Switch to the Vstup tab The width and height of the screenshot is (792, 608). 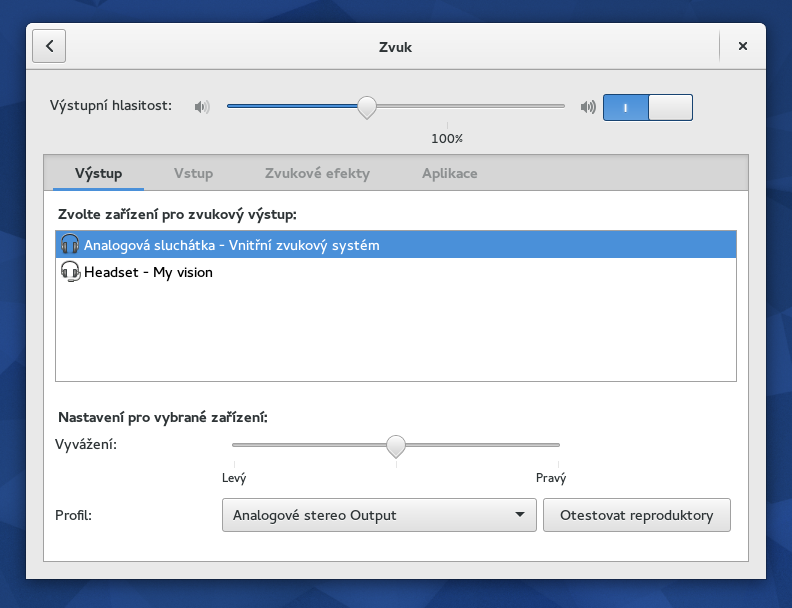click(x=193, y=173)
